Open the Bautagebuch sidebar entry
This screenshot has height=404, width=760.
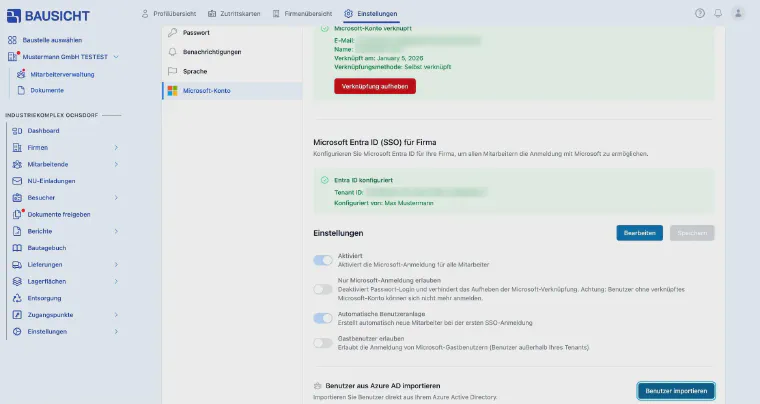tap(47, 248)
